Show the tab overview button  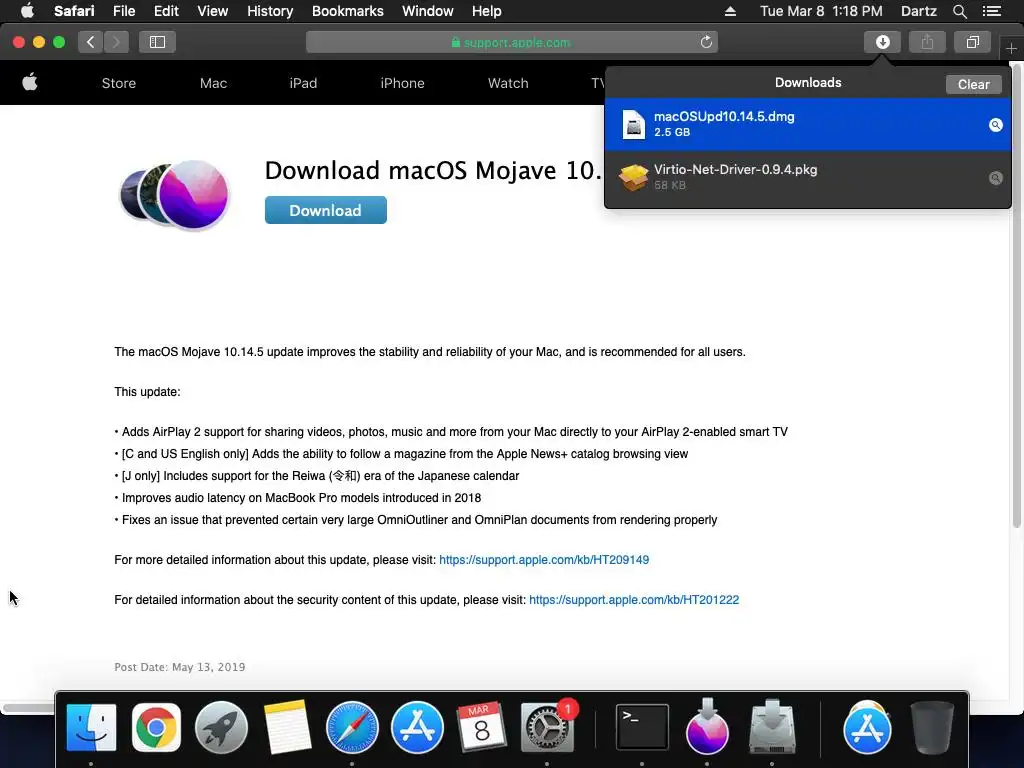point(972,42)
